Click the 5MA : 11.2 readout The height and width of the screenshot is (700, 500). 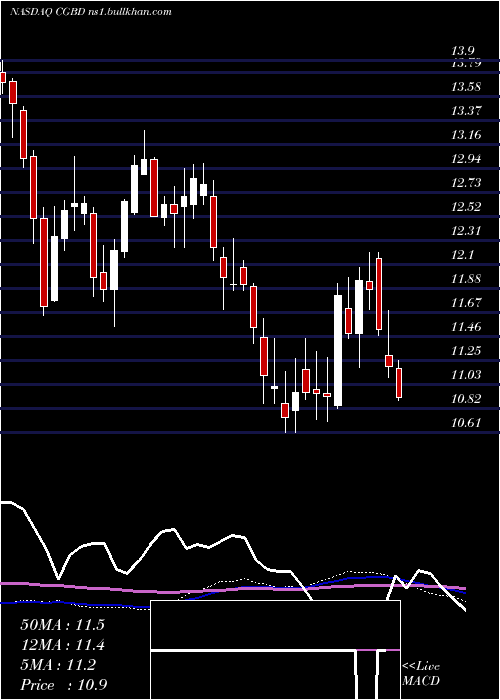(58, 666)
